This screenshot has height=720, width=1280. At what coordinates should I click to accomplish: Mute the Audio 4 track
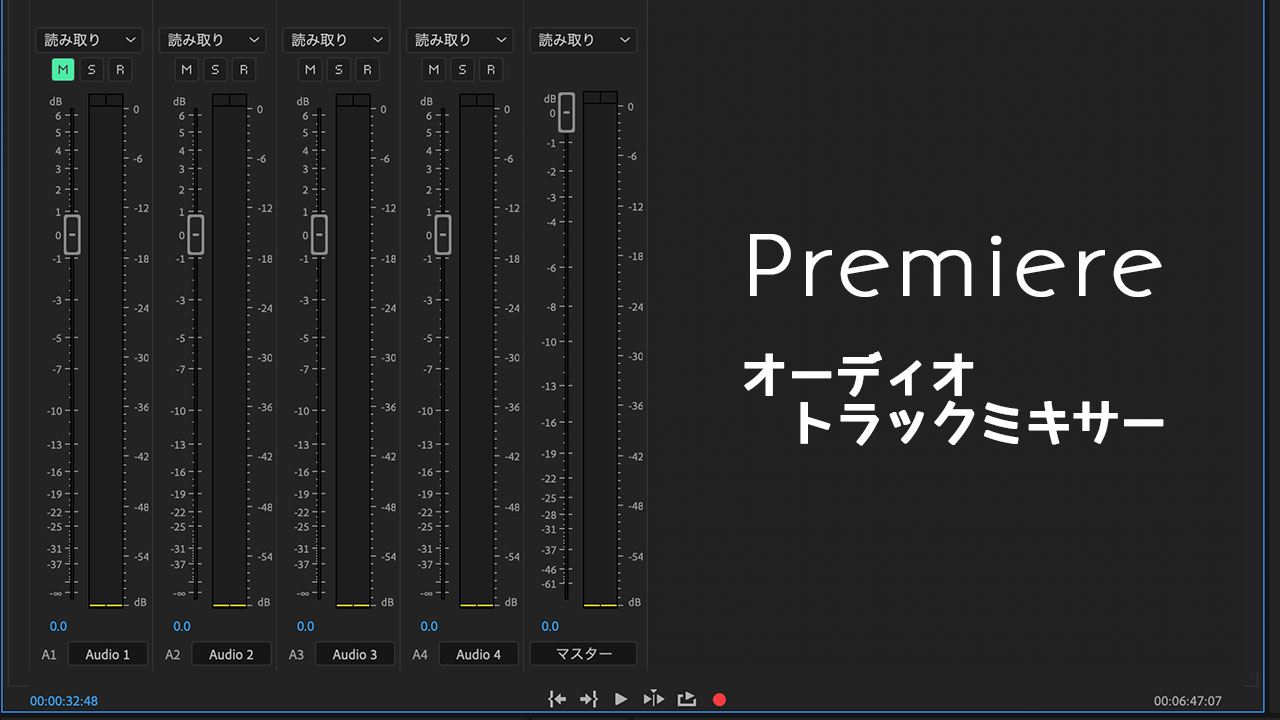coord(434,69)
